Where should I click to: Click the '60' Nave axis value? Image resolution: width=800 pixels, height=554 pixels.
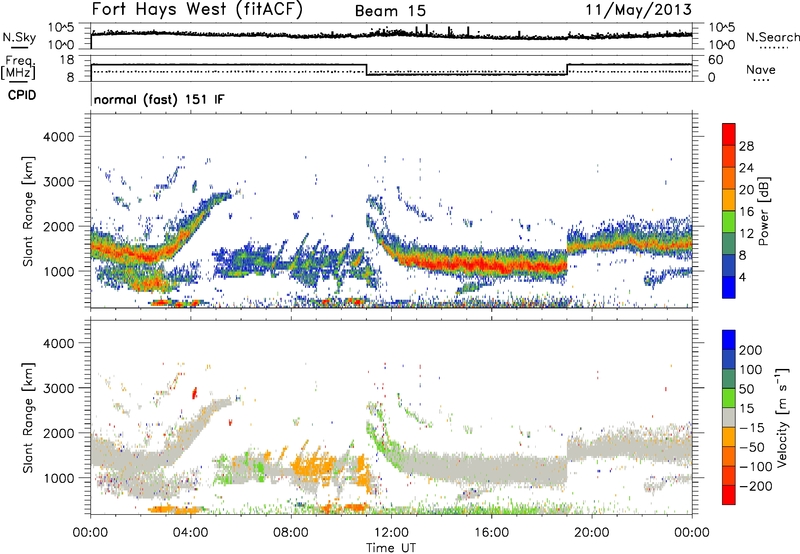716,60
